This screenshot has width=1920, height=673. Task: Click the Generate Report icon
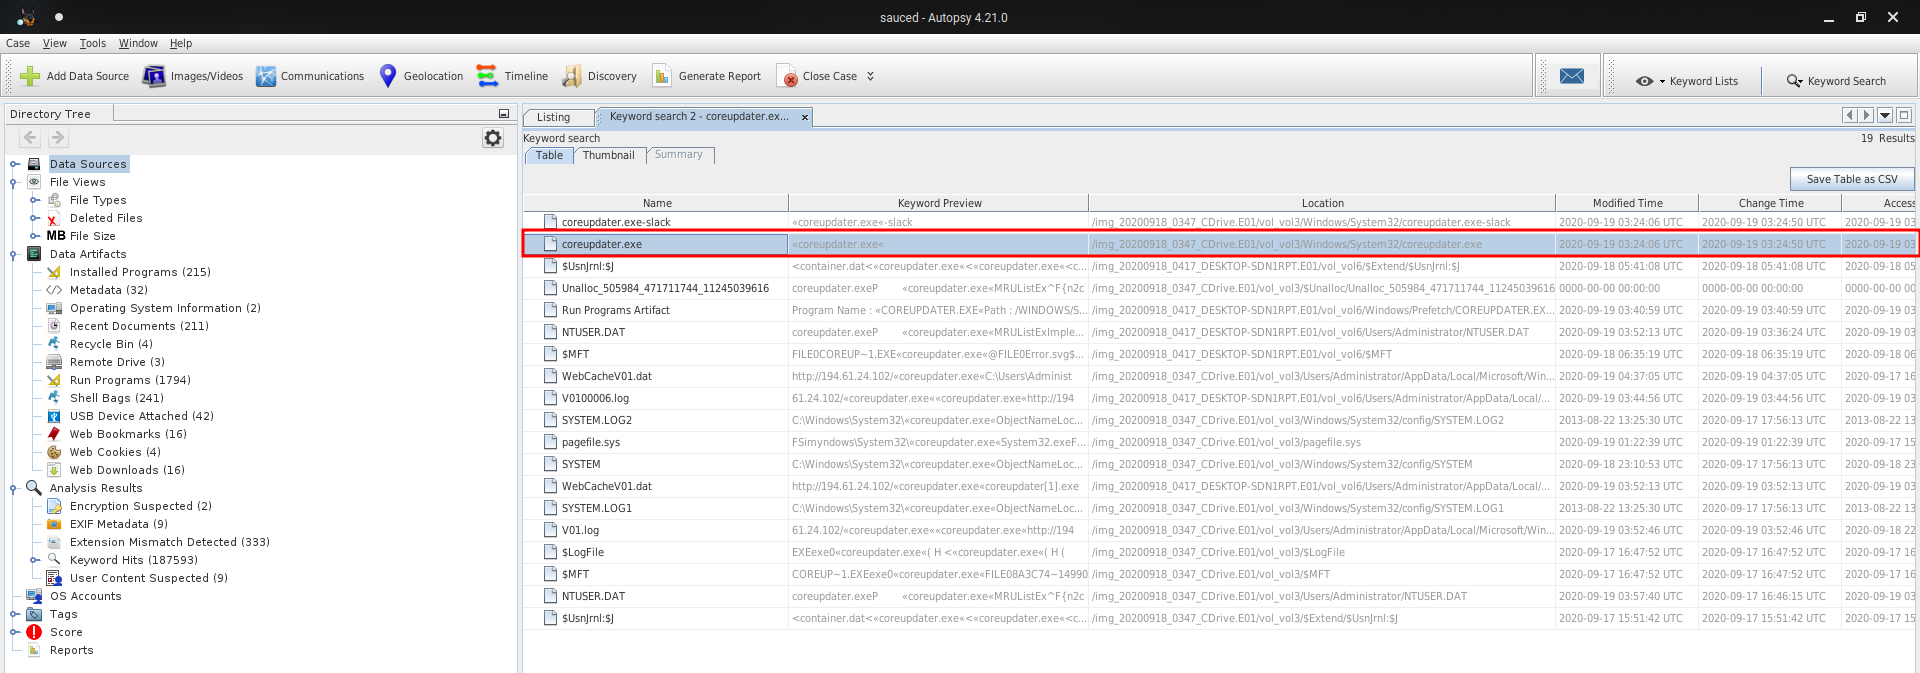pos(662,76)
